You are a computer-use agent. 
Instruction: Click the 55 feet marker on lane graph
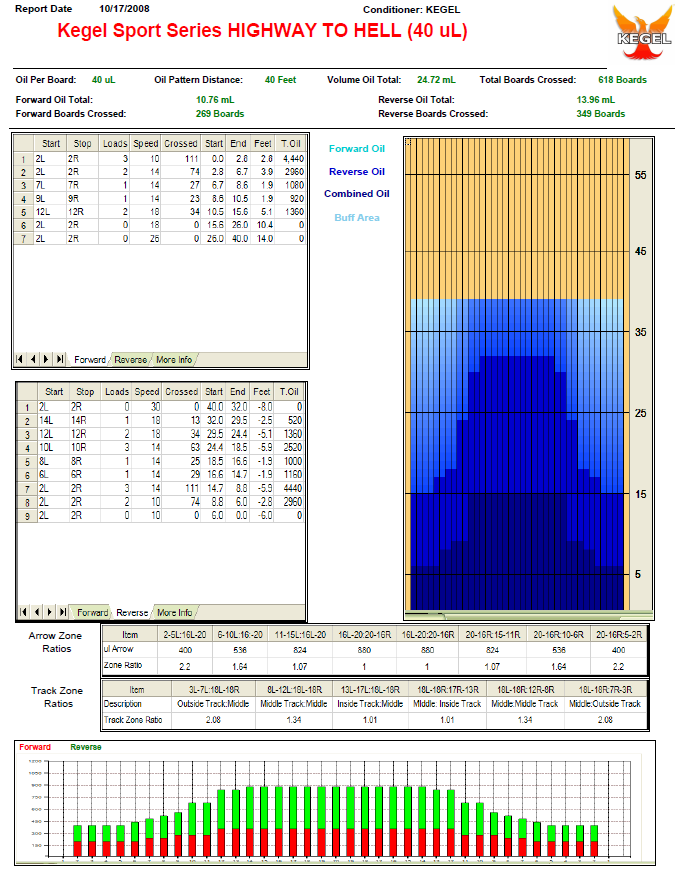[x=640, y=175]
